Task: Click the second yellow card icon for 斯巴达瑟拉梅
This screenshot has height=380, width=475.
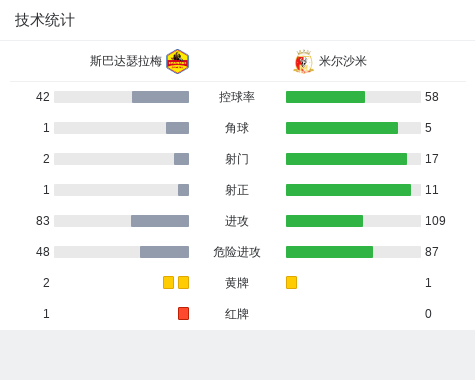Action: pyautogui.click(x=183, y=283)
